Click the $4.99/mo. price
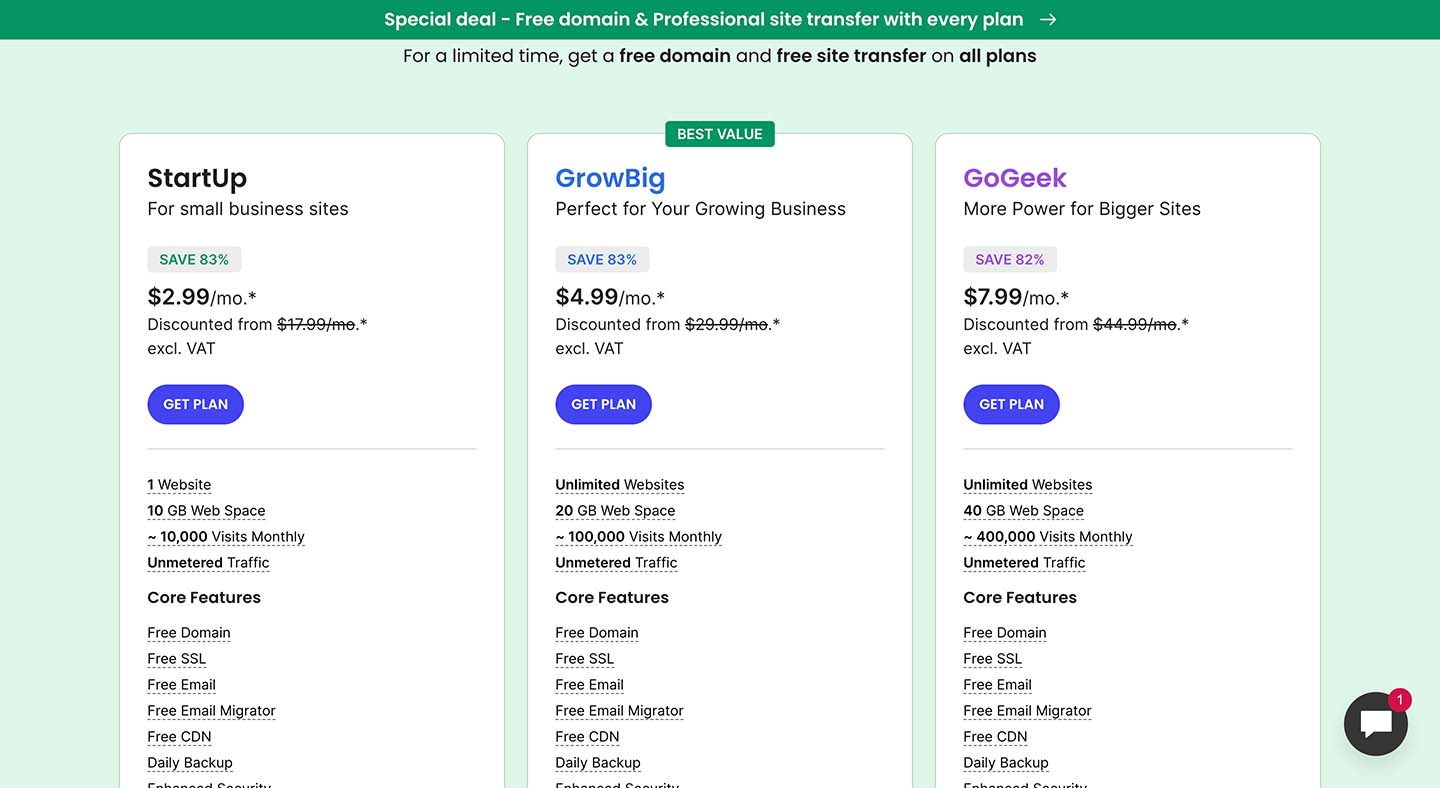Screen dimensions: 1440x788 610,297
